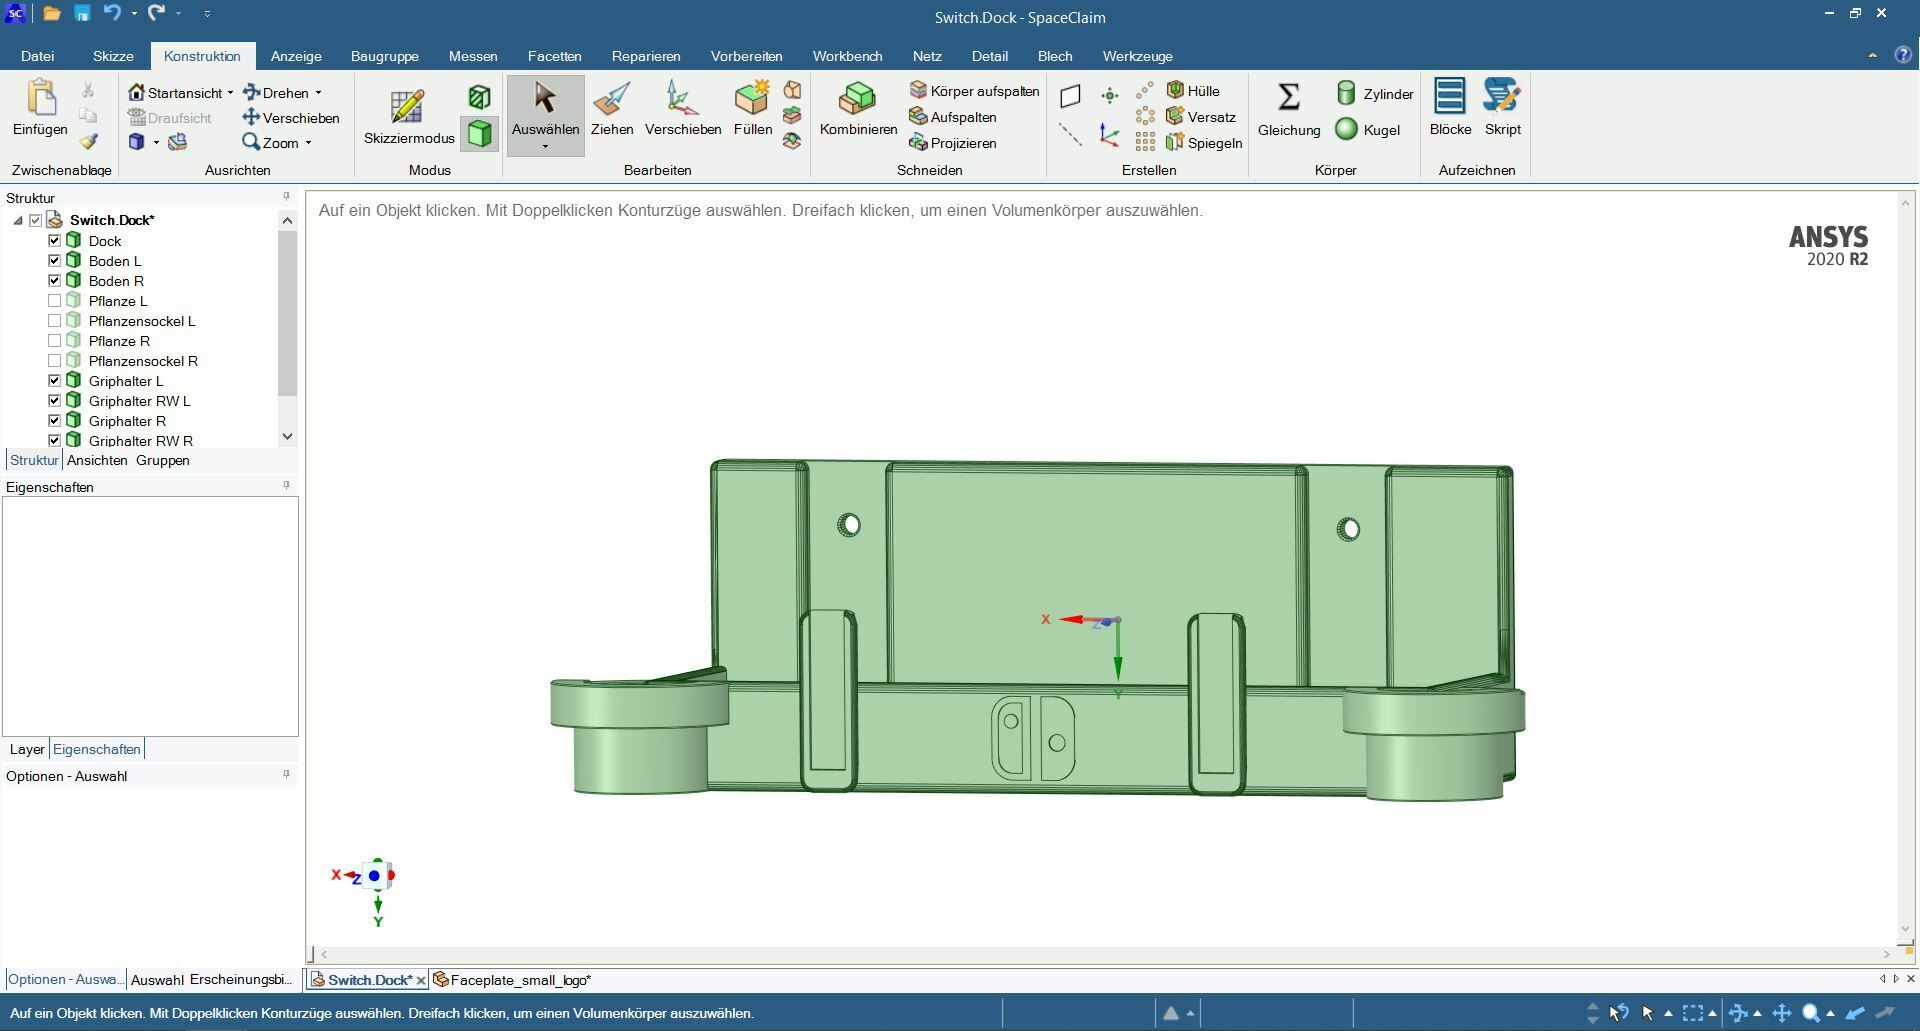Viewport: 1920px width, 1031px height.
Task: Enter Skizziermodus sketch mode
Action: pos(408,116)
